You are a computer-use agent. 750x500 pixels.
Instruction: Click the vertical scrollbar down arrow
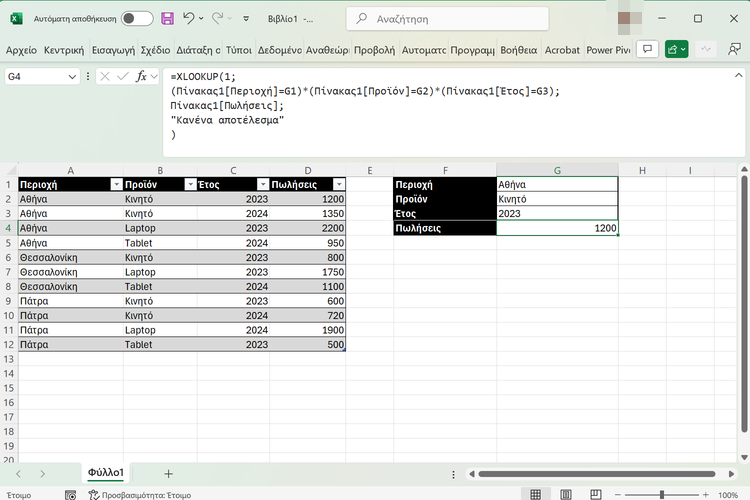pos(744,457)
